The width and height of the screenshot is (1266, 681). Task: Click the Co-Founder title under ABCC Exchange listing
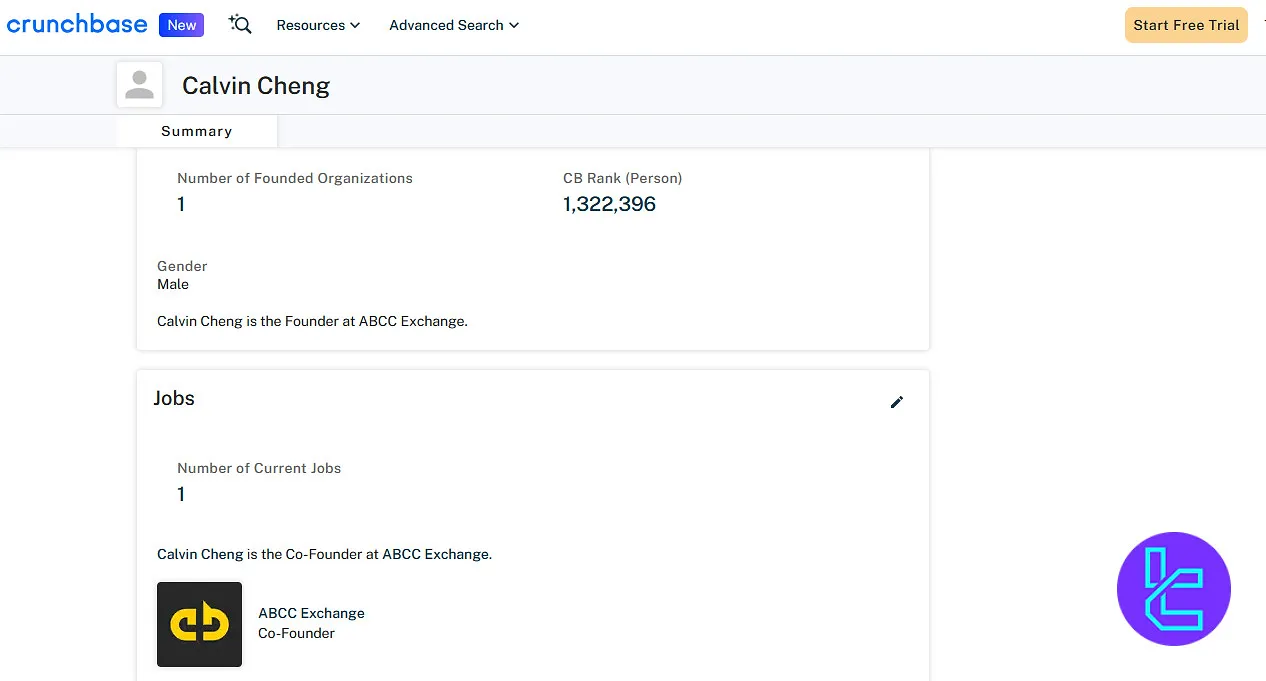[x=296, y=633]
